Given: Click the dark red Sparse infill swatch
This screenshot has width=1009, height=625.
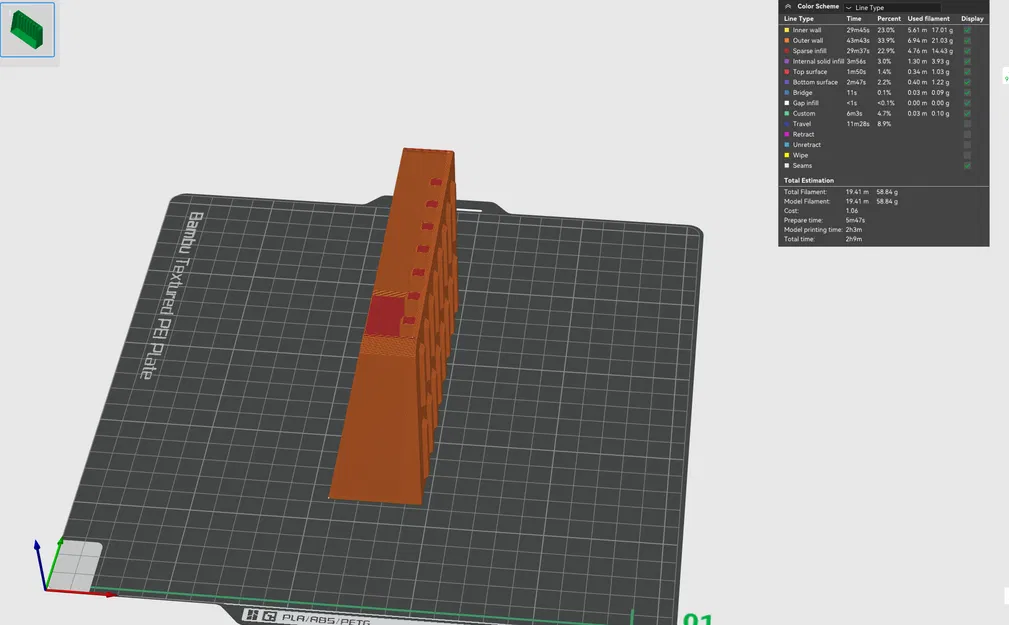Looking at the screenshot, I should (x=786, y=51).
